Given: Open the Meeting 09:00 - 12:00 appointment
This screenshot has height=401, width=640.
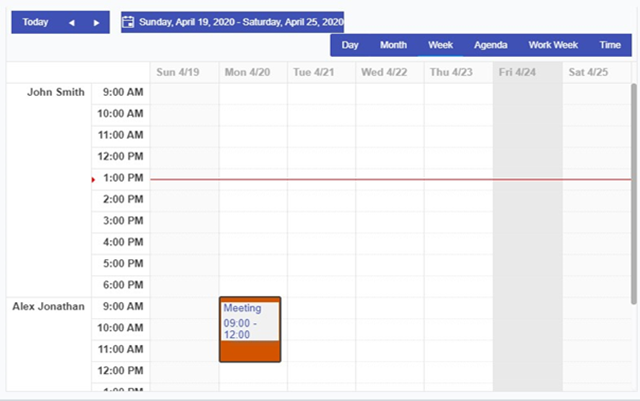Looking at the screenshot, I should [250, 330].
